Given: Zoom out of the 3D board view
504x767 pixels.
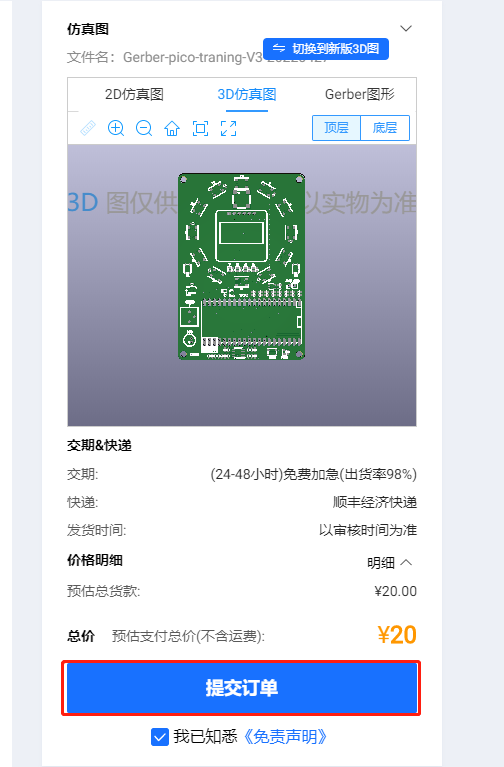Looking at the screenshot, I should 144,129.
